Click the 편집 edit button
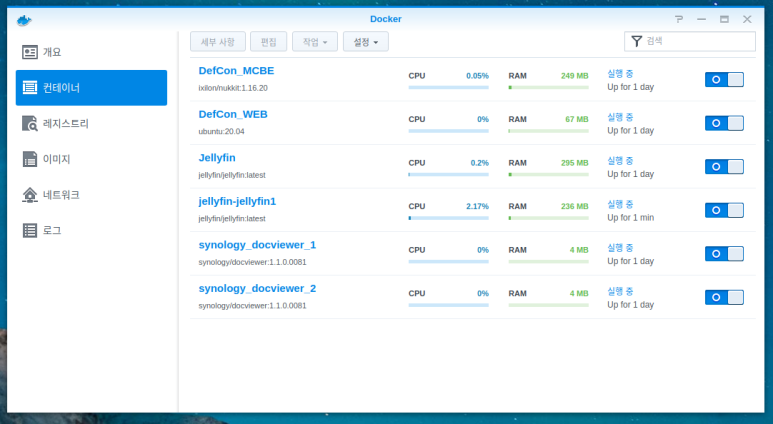The image size is (773, 424). coord(268,42)
